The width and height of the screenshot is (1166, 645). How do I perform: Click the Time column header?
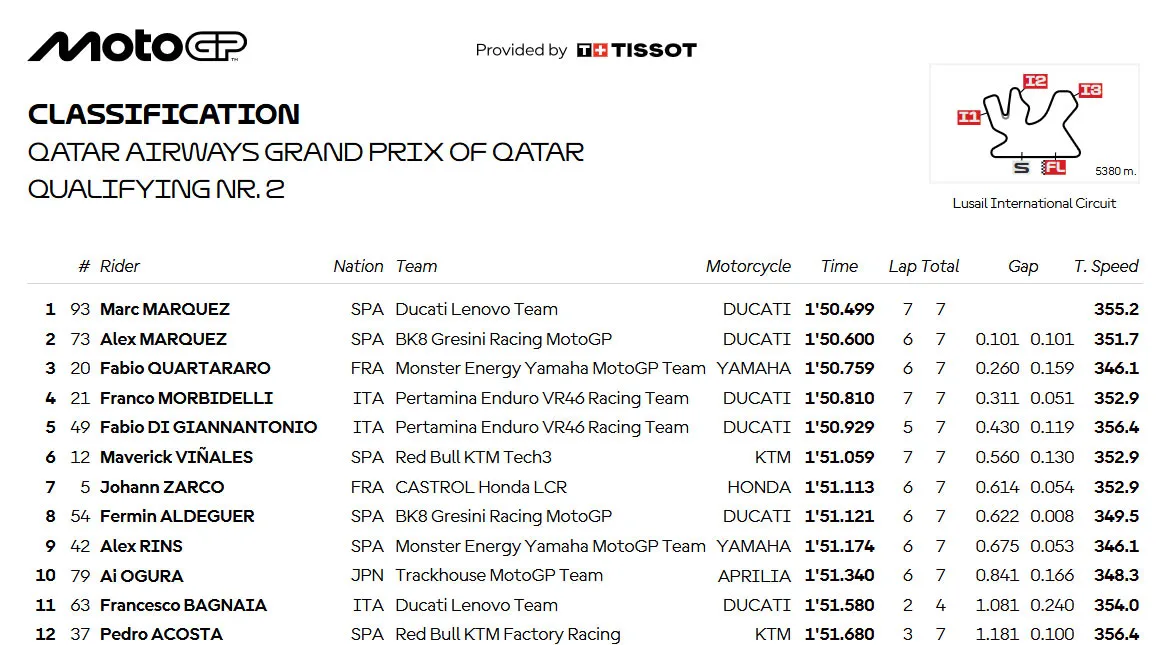coord(839,266)
